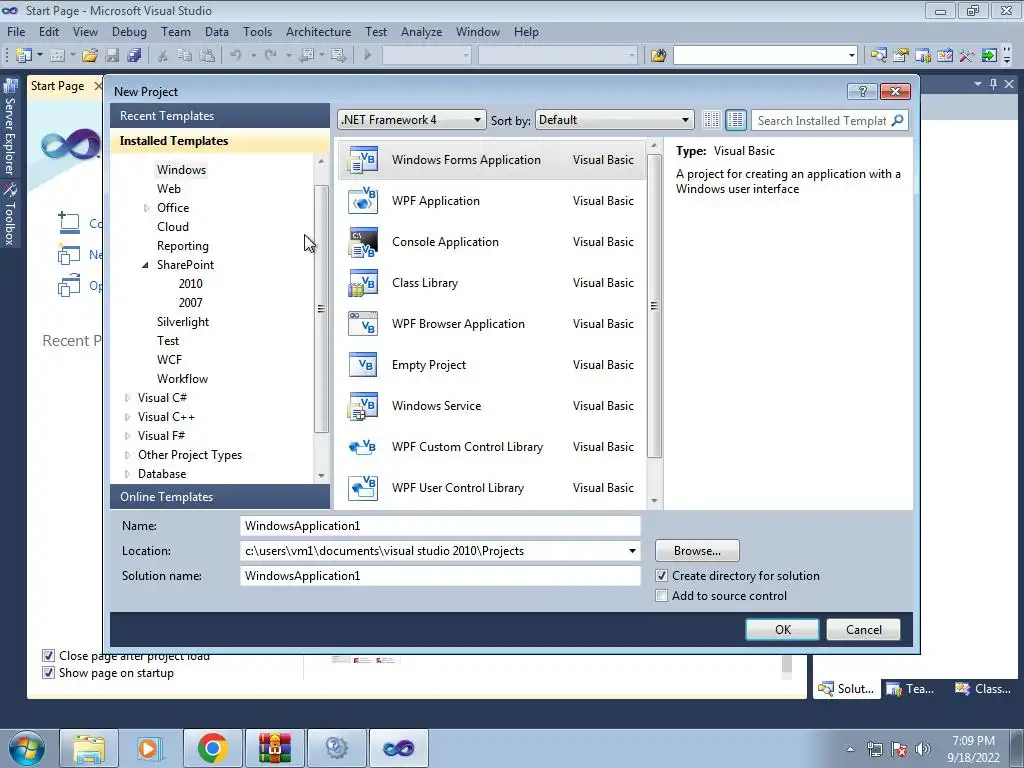Click the Cut toolbar icon
The height and width of the screenshot is (768, 1024).
163,56
